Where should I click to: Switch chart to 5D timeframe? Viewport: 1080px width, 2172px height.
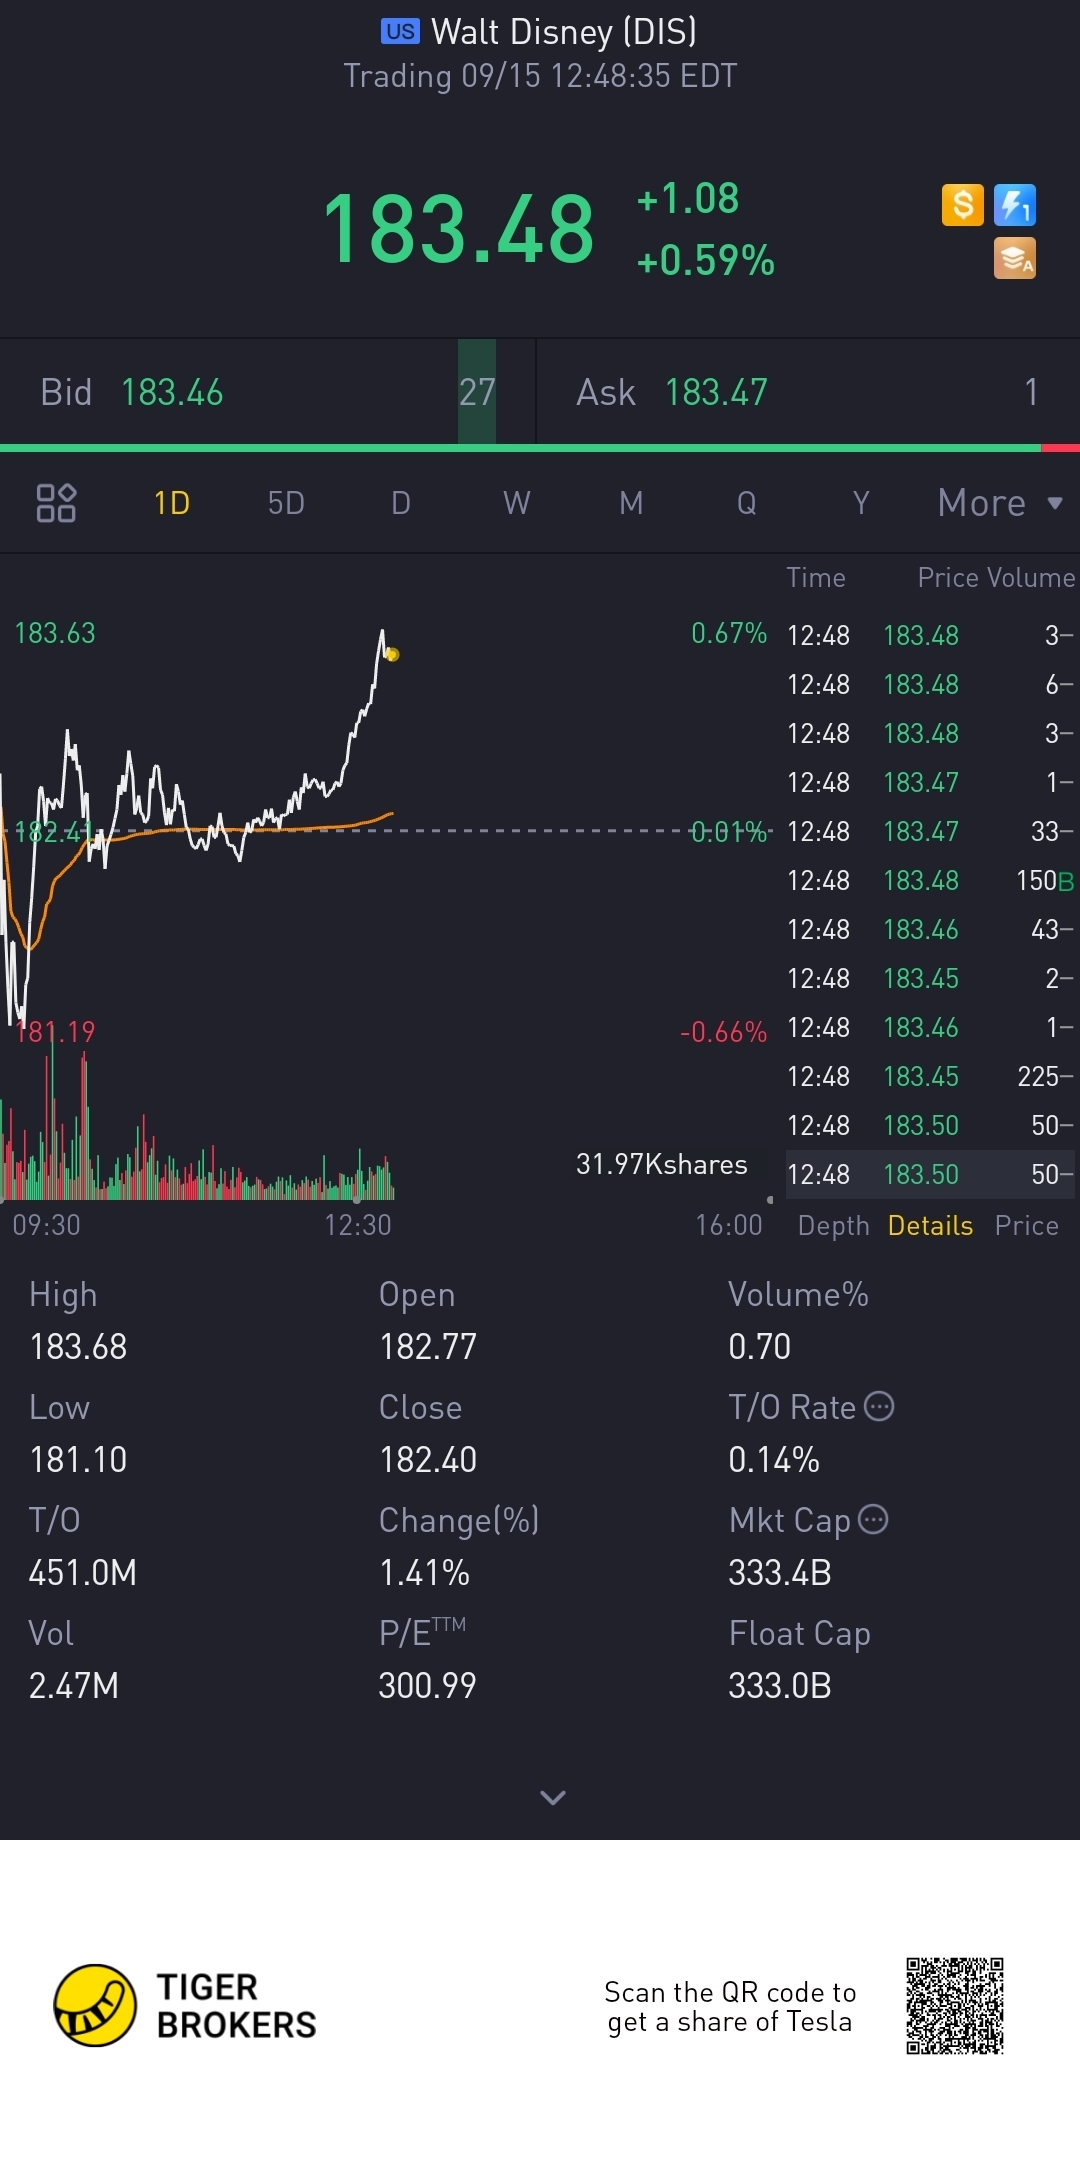[x=286, y=502]
